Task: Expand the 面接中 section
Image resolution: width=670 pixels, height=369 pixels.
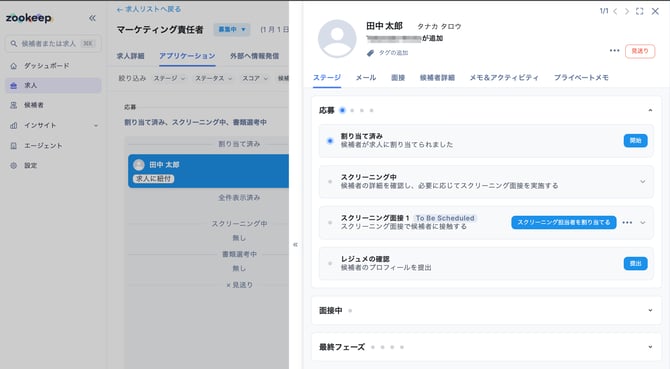Action: [x=650, y=310]
